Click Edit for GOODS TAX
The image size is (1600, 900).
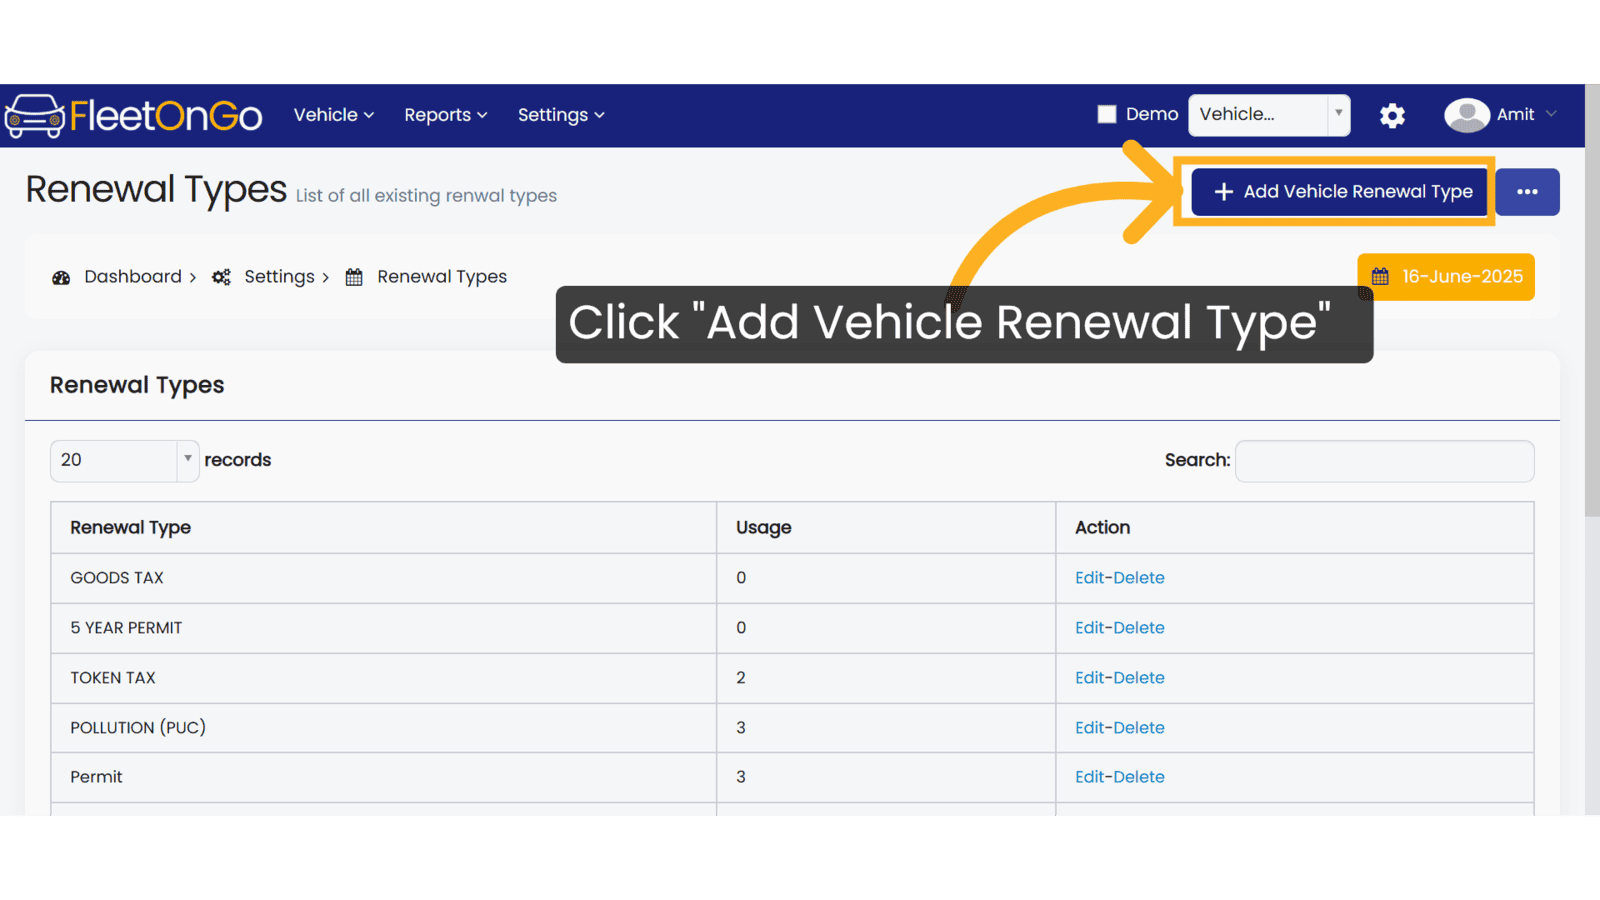(x=1089, y=578)
